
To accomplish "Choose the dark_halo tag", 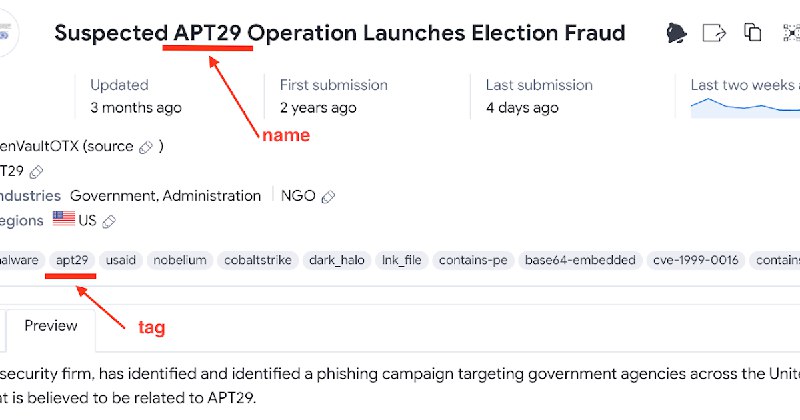I will 337,260.
